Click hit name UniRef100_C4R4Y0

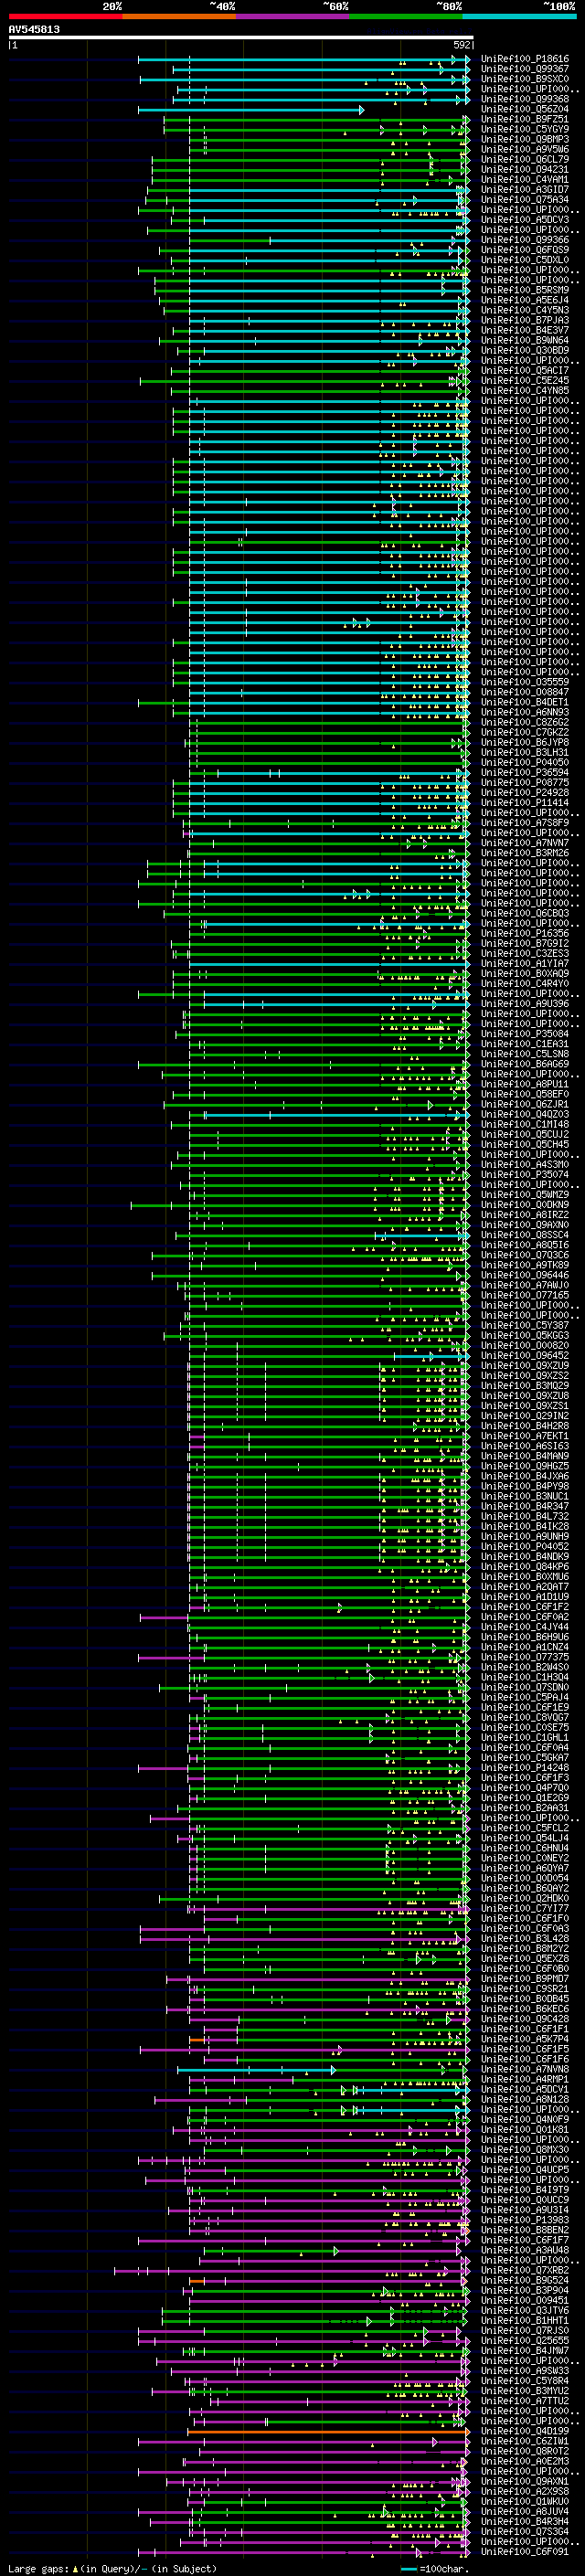pos(524,983)
